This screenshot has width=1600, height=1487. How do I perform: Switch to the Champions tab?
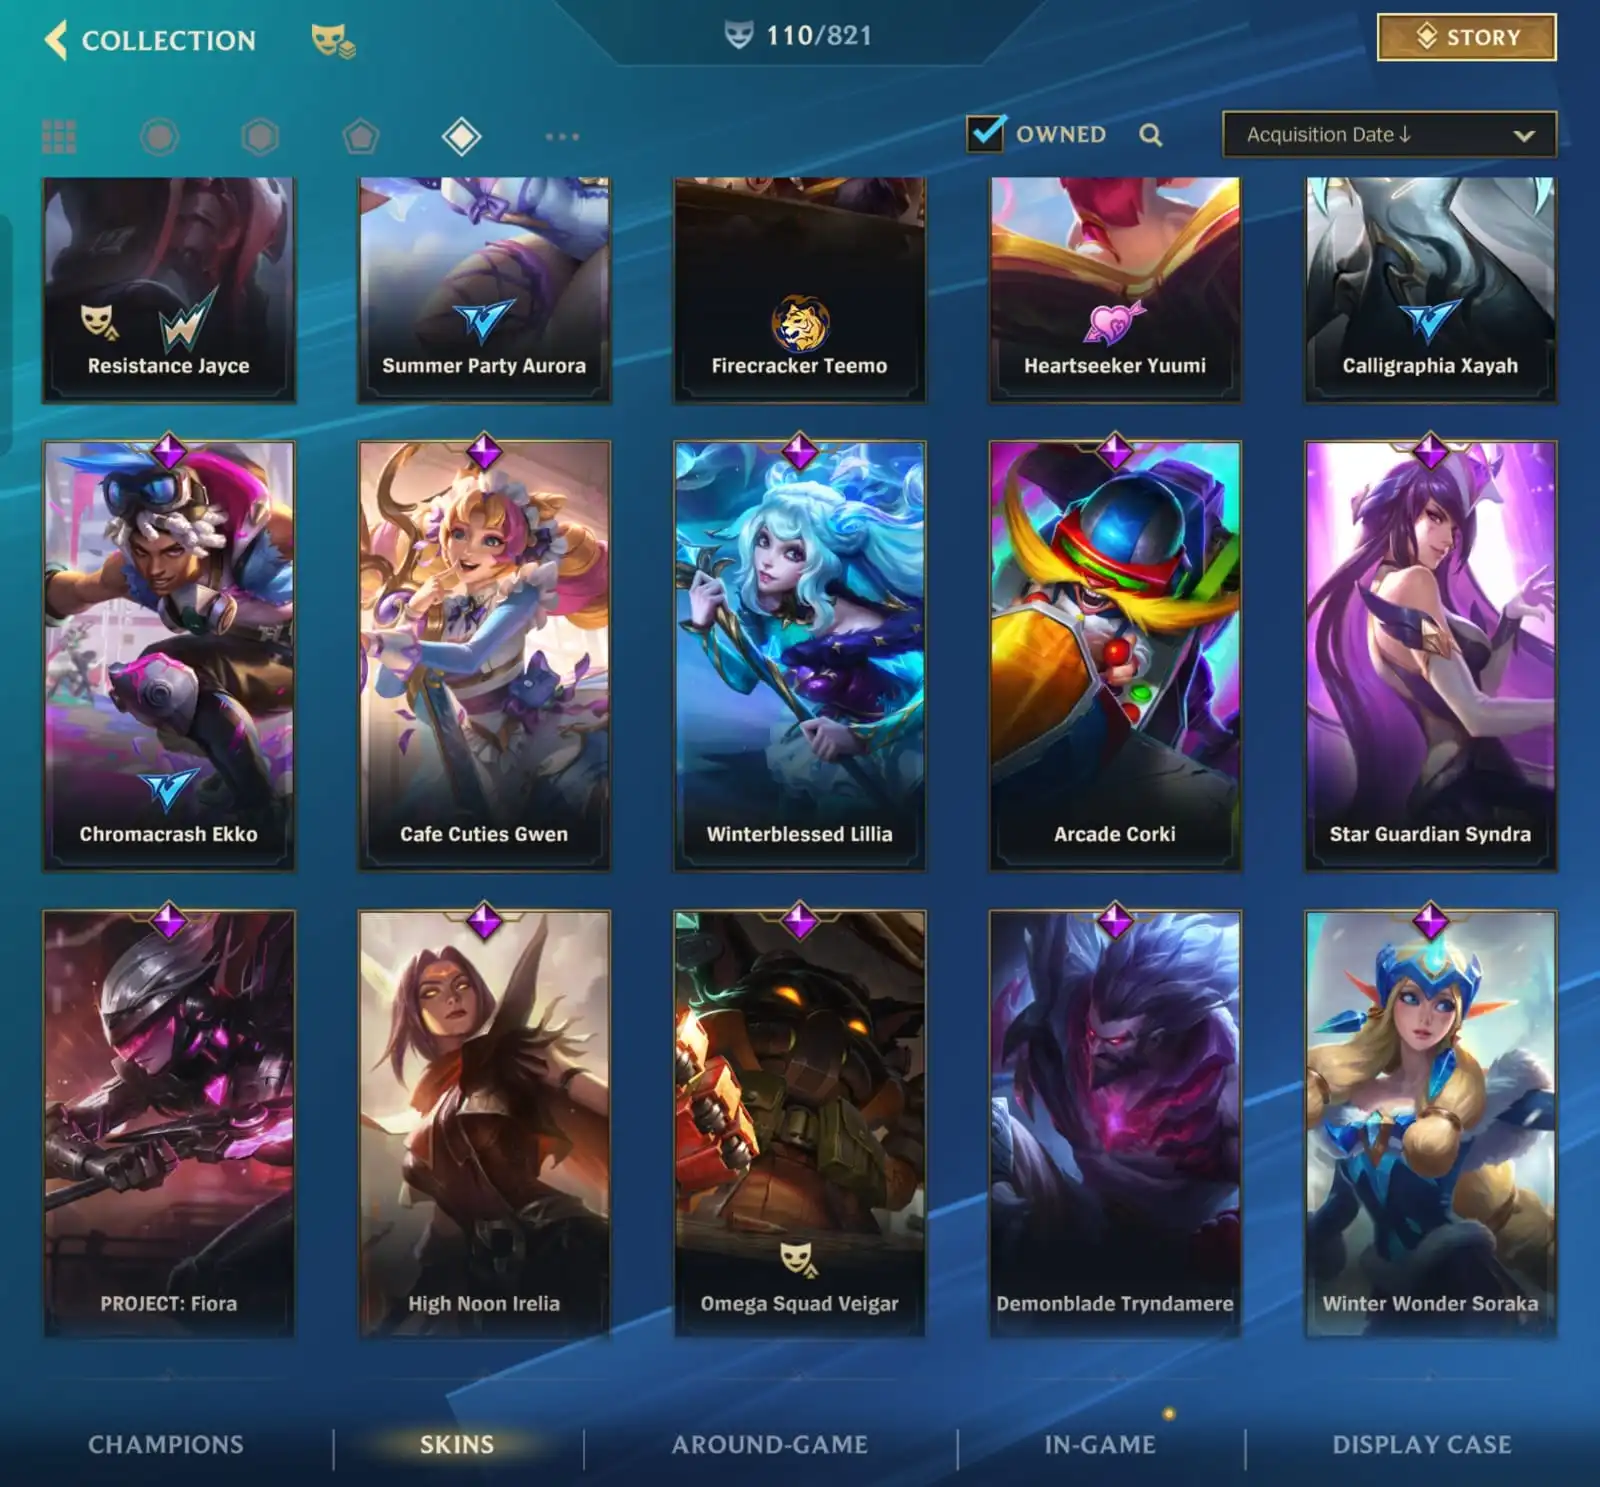pos(166,1444)
